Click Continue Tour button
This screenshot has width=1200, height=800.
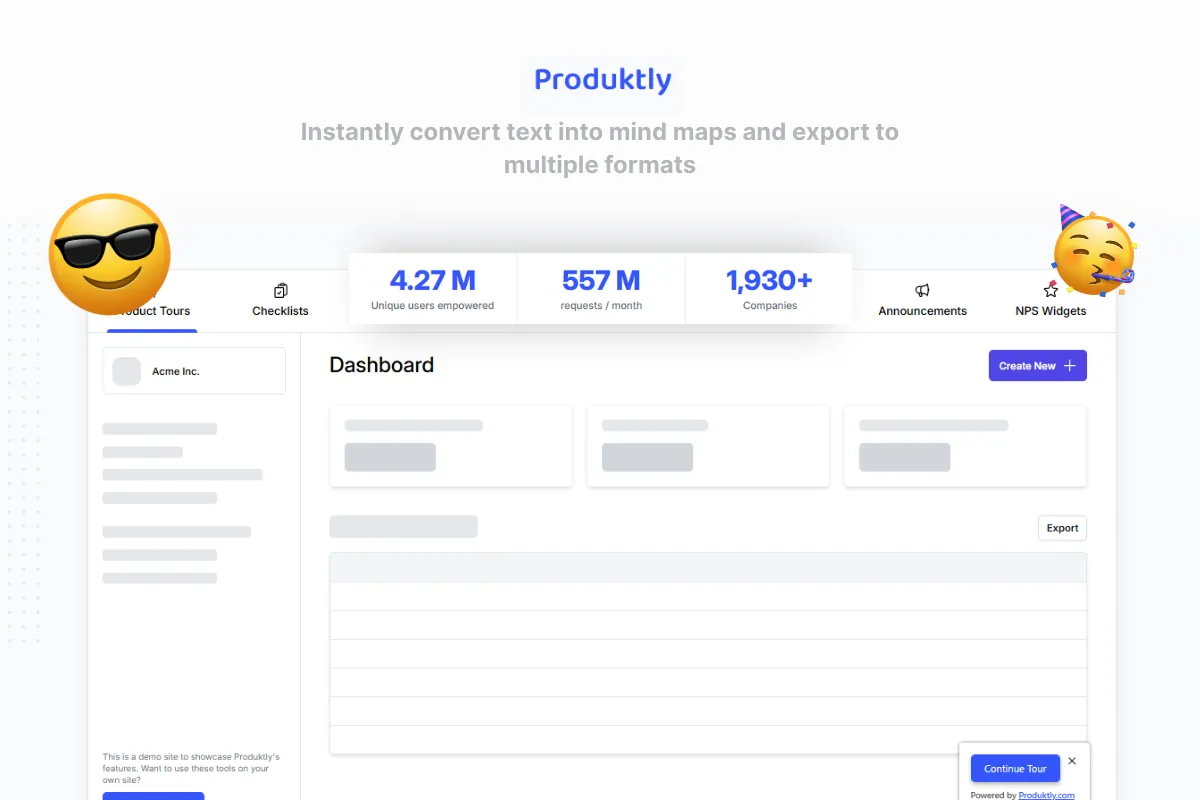[x=1015, y=768]
